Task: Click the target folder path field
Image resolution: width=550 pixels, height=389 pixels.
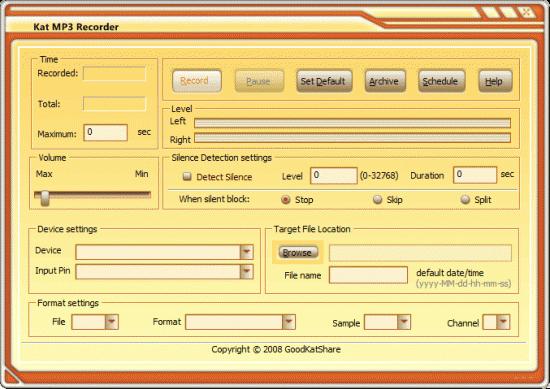Action: (x=420, y=253)
